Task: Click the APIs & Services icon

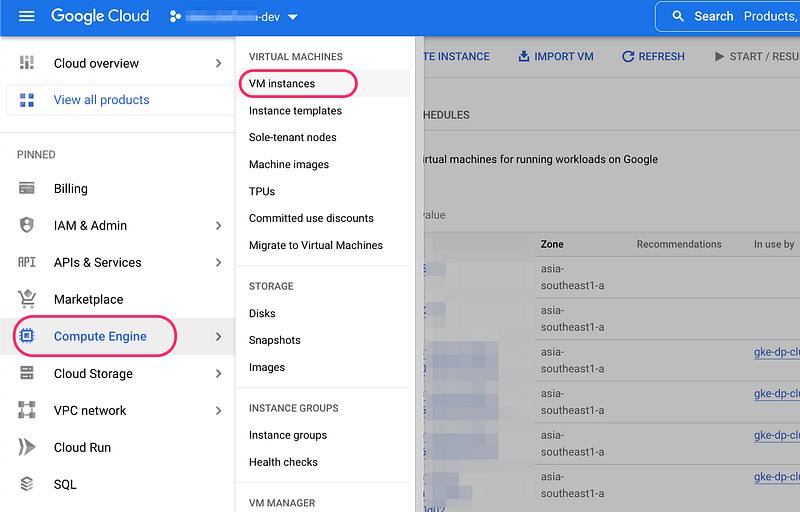Action: 27,263
